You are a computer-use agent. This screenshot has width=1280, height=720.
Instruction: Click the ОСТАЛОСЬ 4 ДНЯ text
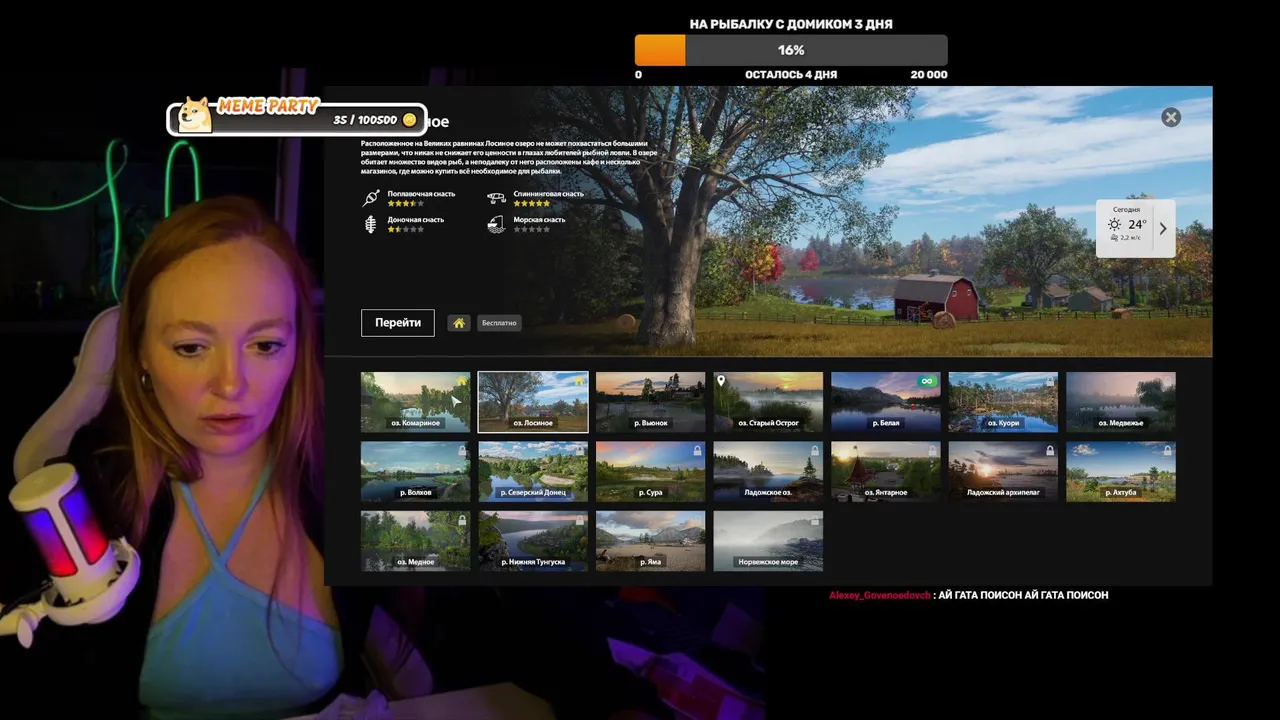(x=791, y=75)
